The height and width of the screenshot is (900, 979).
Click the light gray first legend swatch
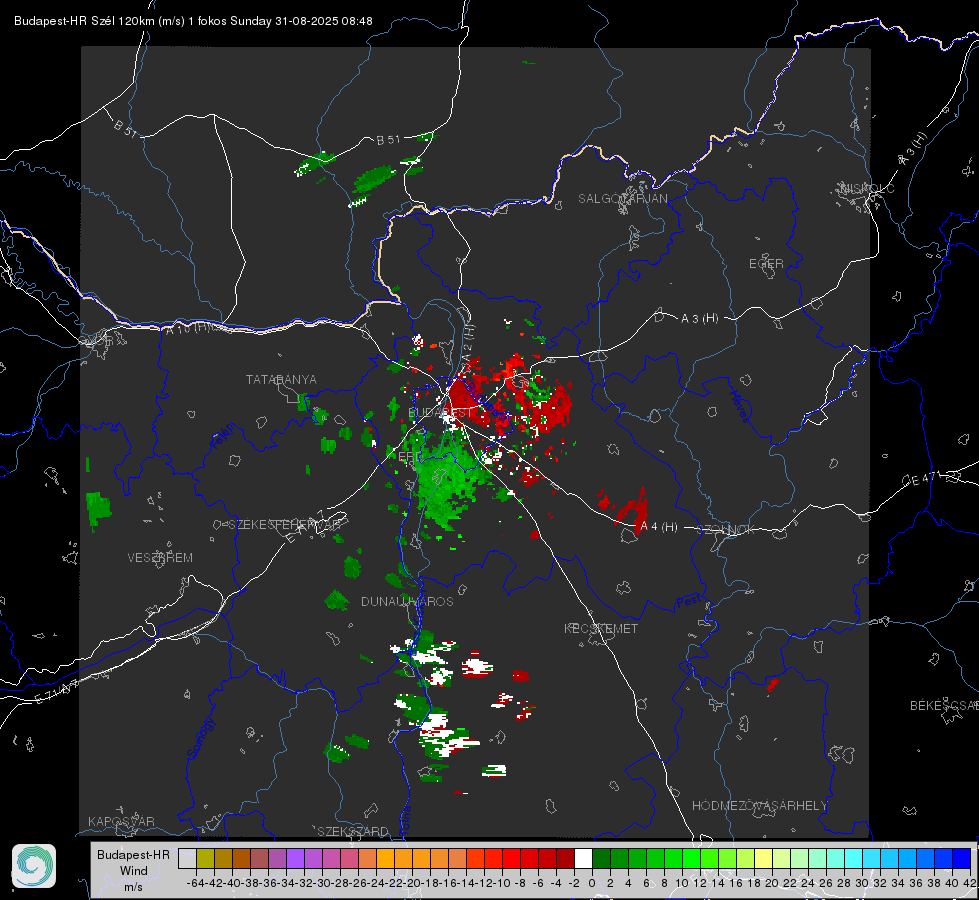(187, 859)
